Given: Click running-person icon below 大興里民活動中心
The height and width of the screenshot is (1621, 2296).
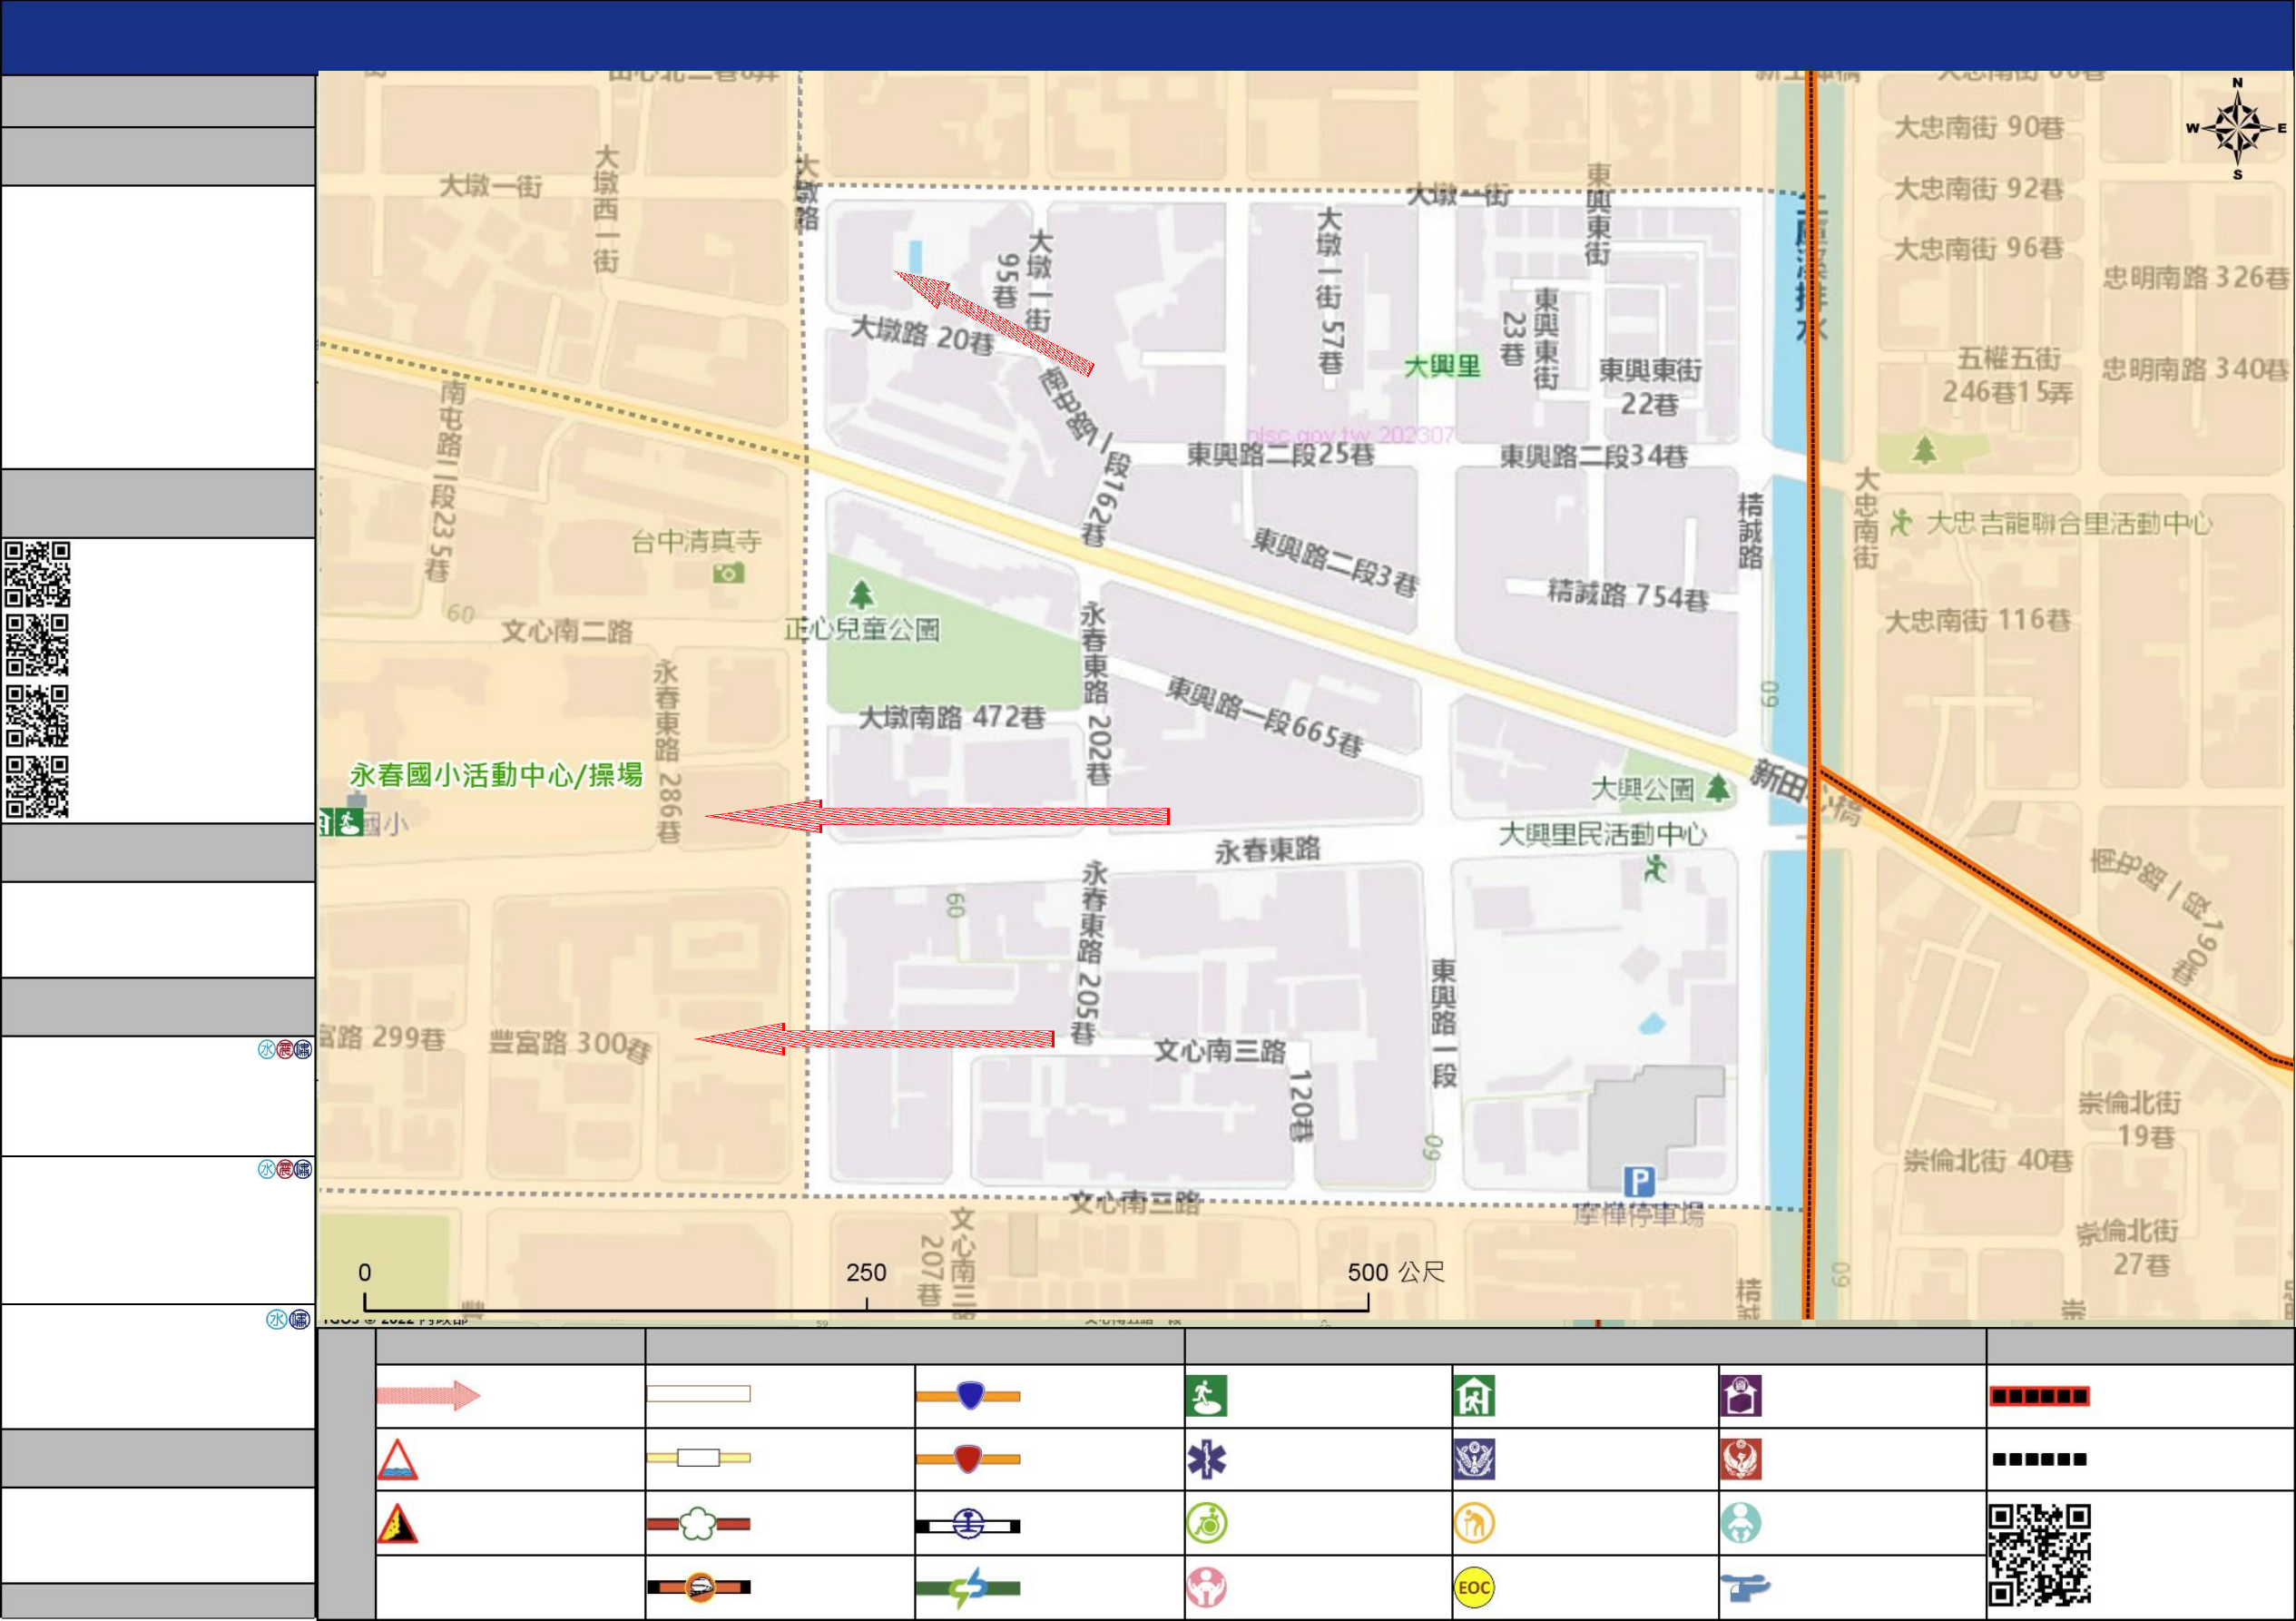Looking at the screenshot, I should pyautogui.click(x=1656, y=869).
